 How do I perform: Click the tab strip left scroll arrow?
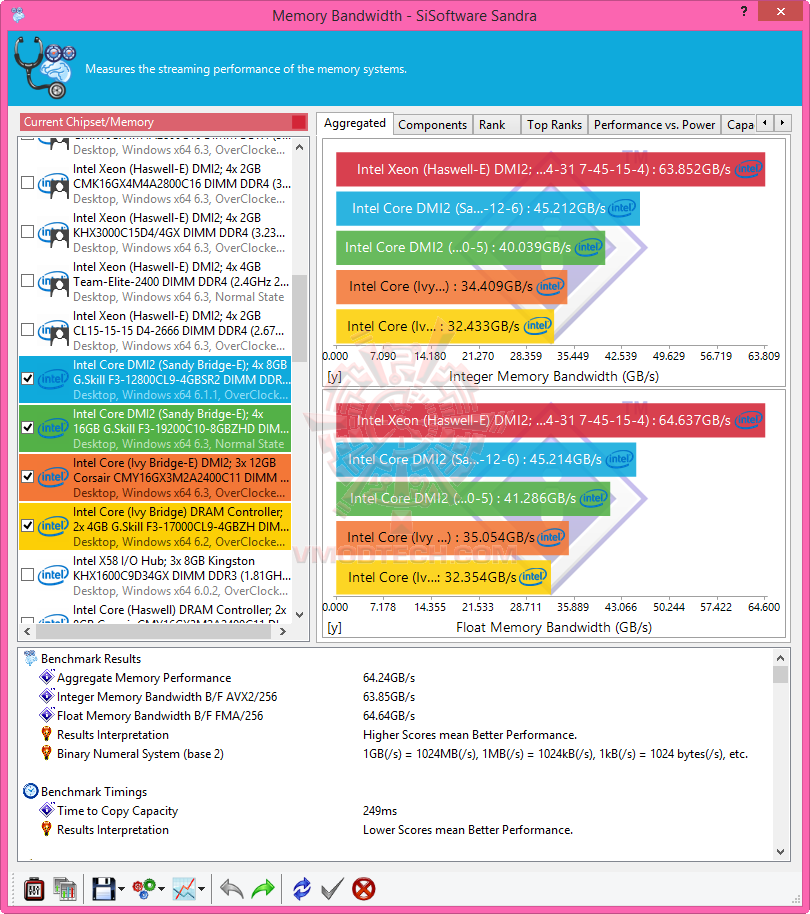[x=765, y=122]
